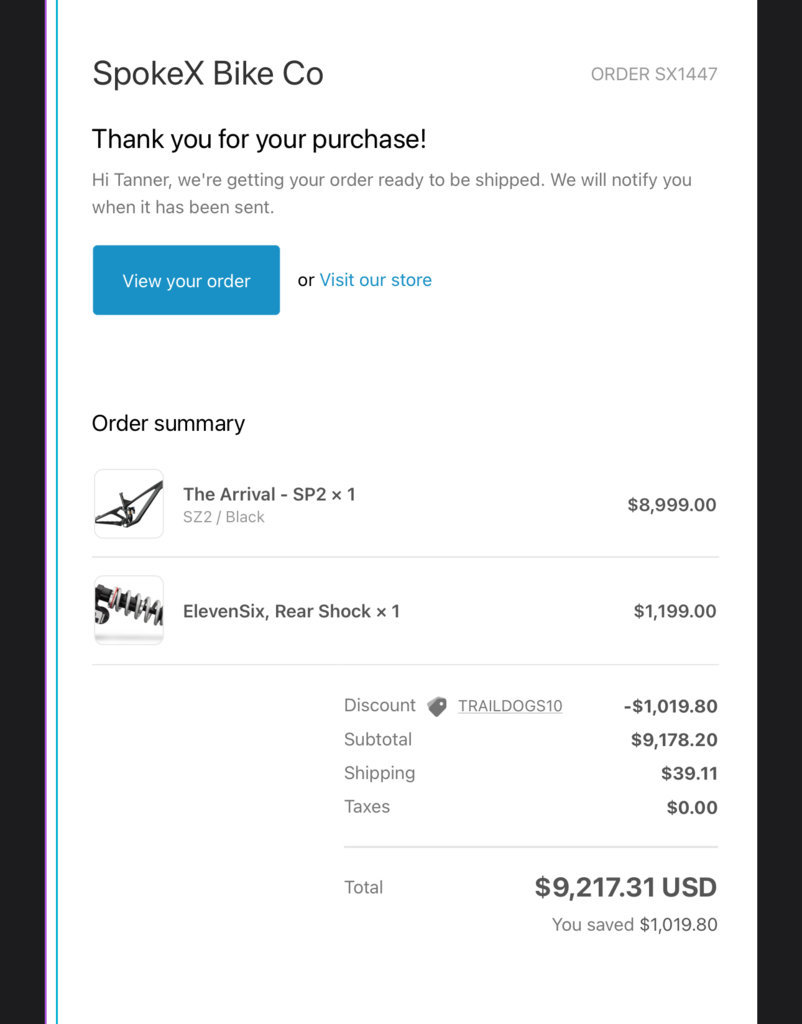Click the $0.00 taxes value

coord(692,807)
